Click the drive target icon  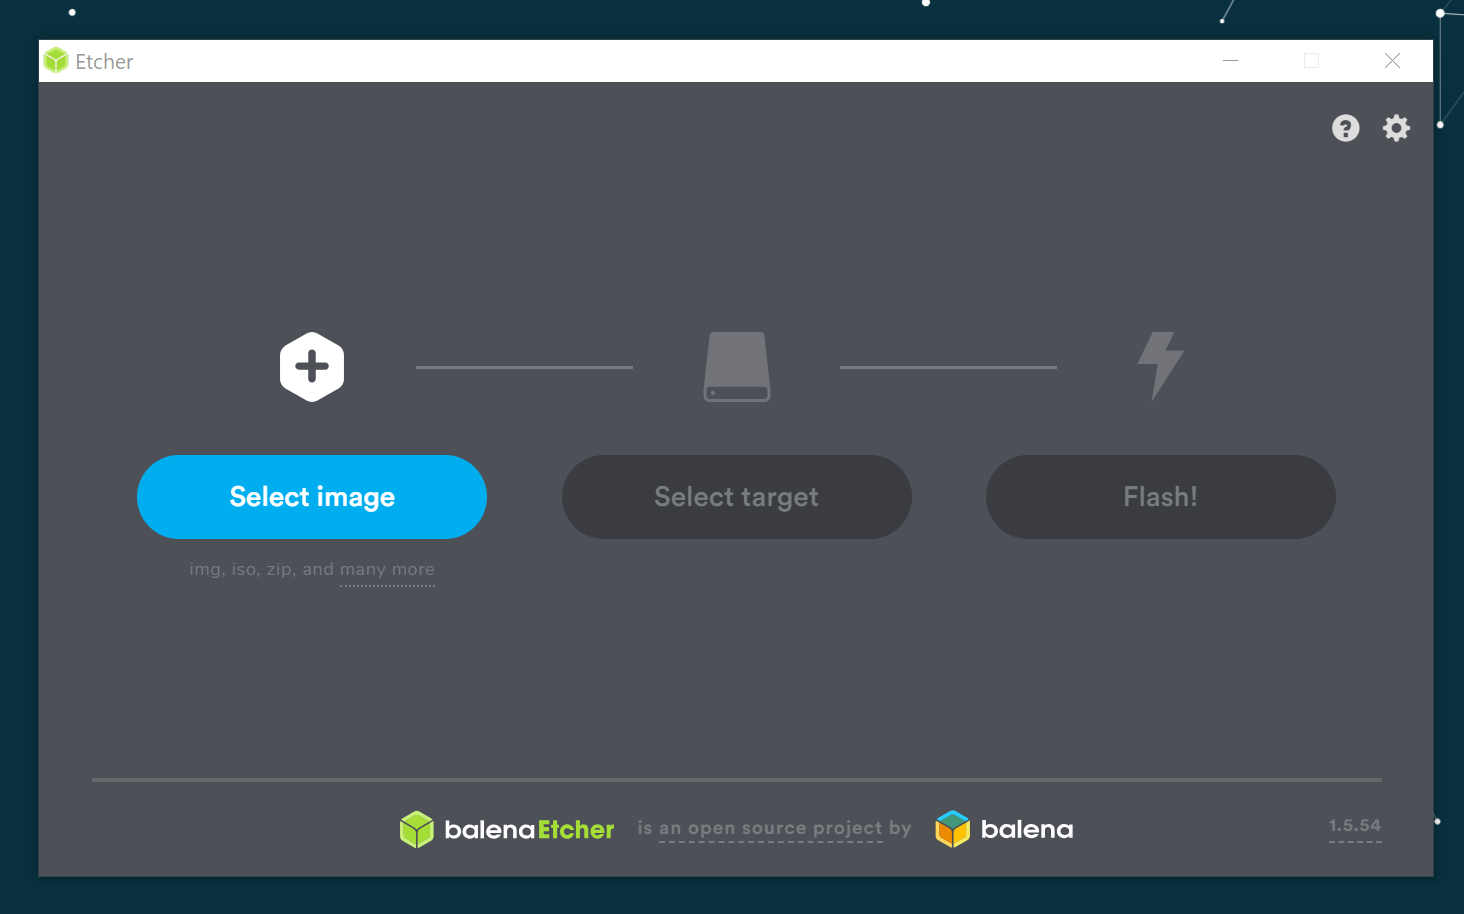(737, 367)
